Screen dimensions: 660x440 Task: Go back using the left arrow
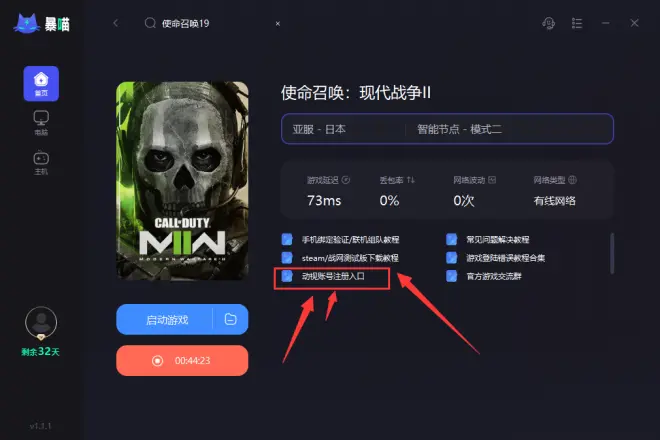(116, 23)
